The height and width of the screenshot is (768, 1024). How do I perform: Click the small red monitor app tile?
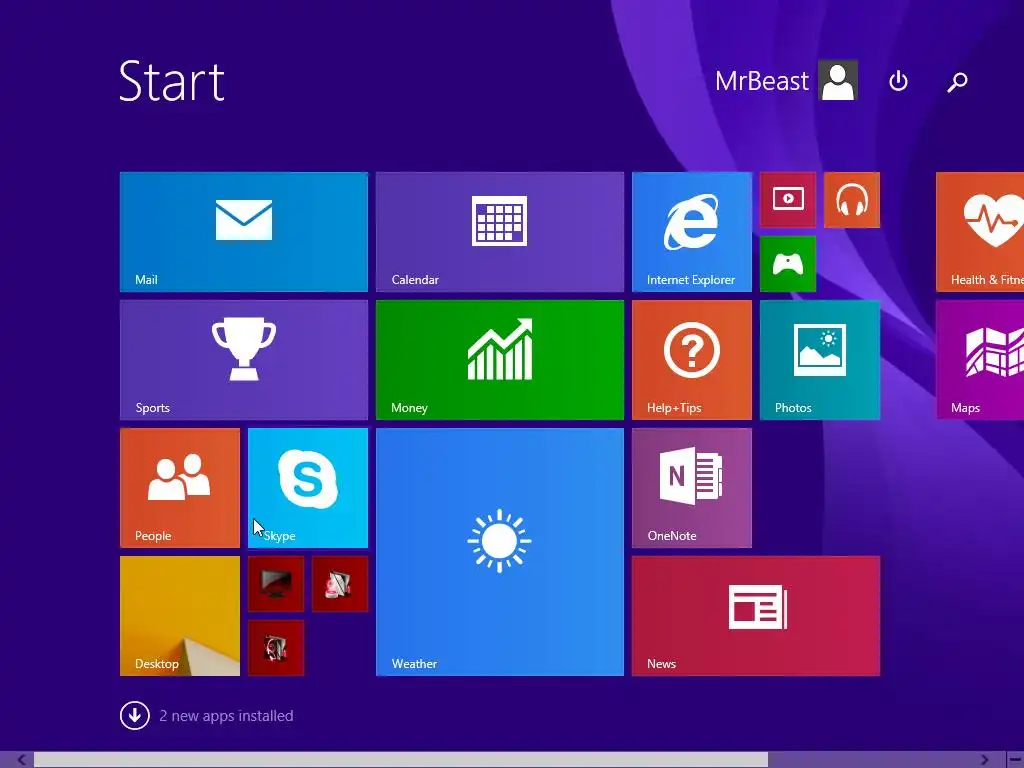276,584
